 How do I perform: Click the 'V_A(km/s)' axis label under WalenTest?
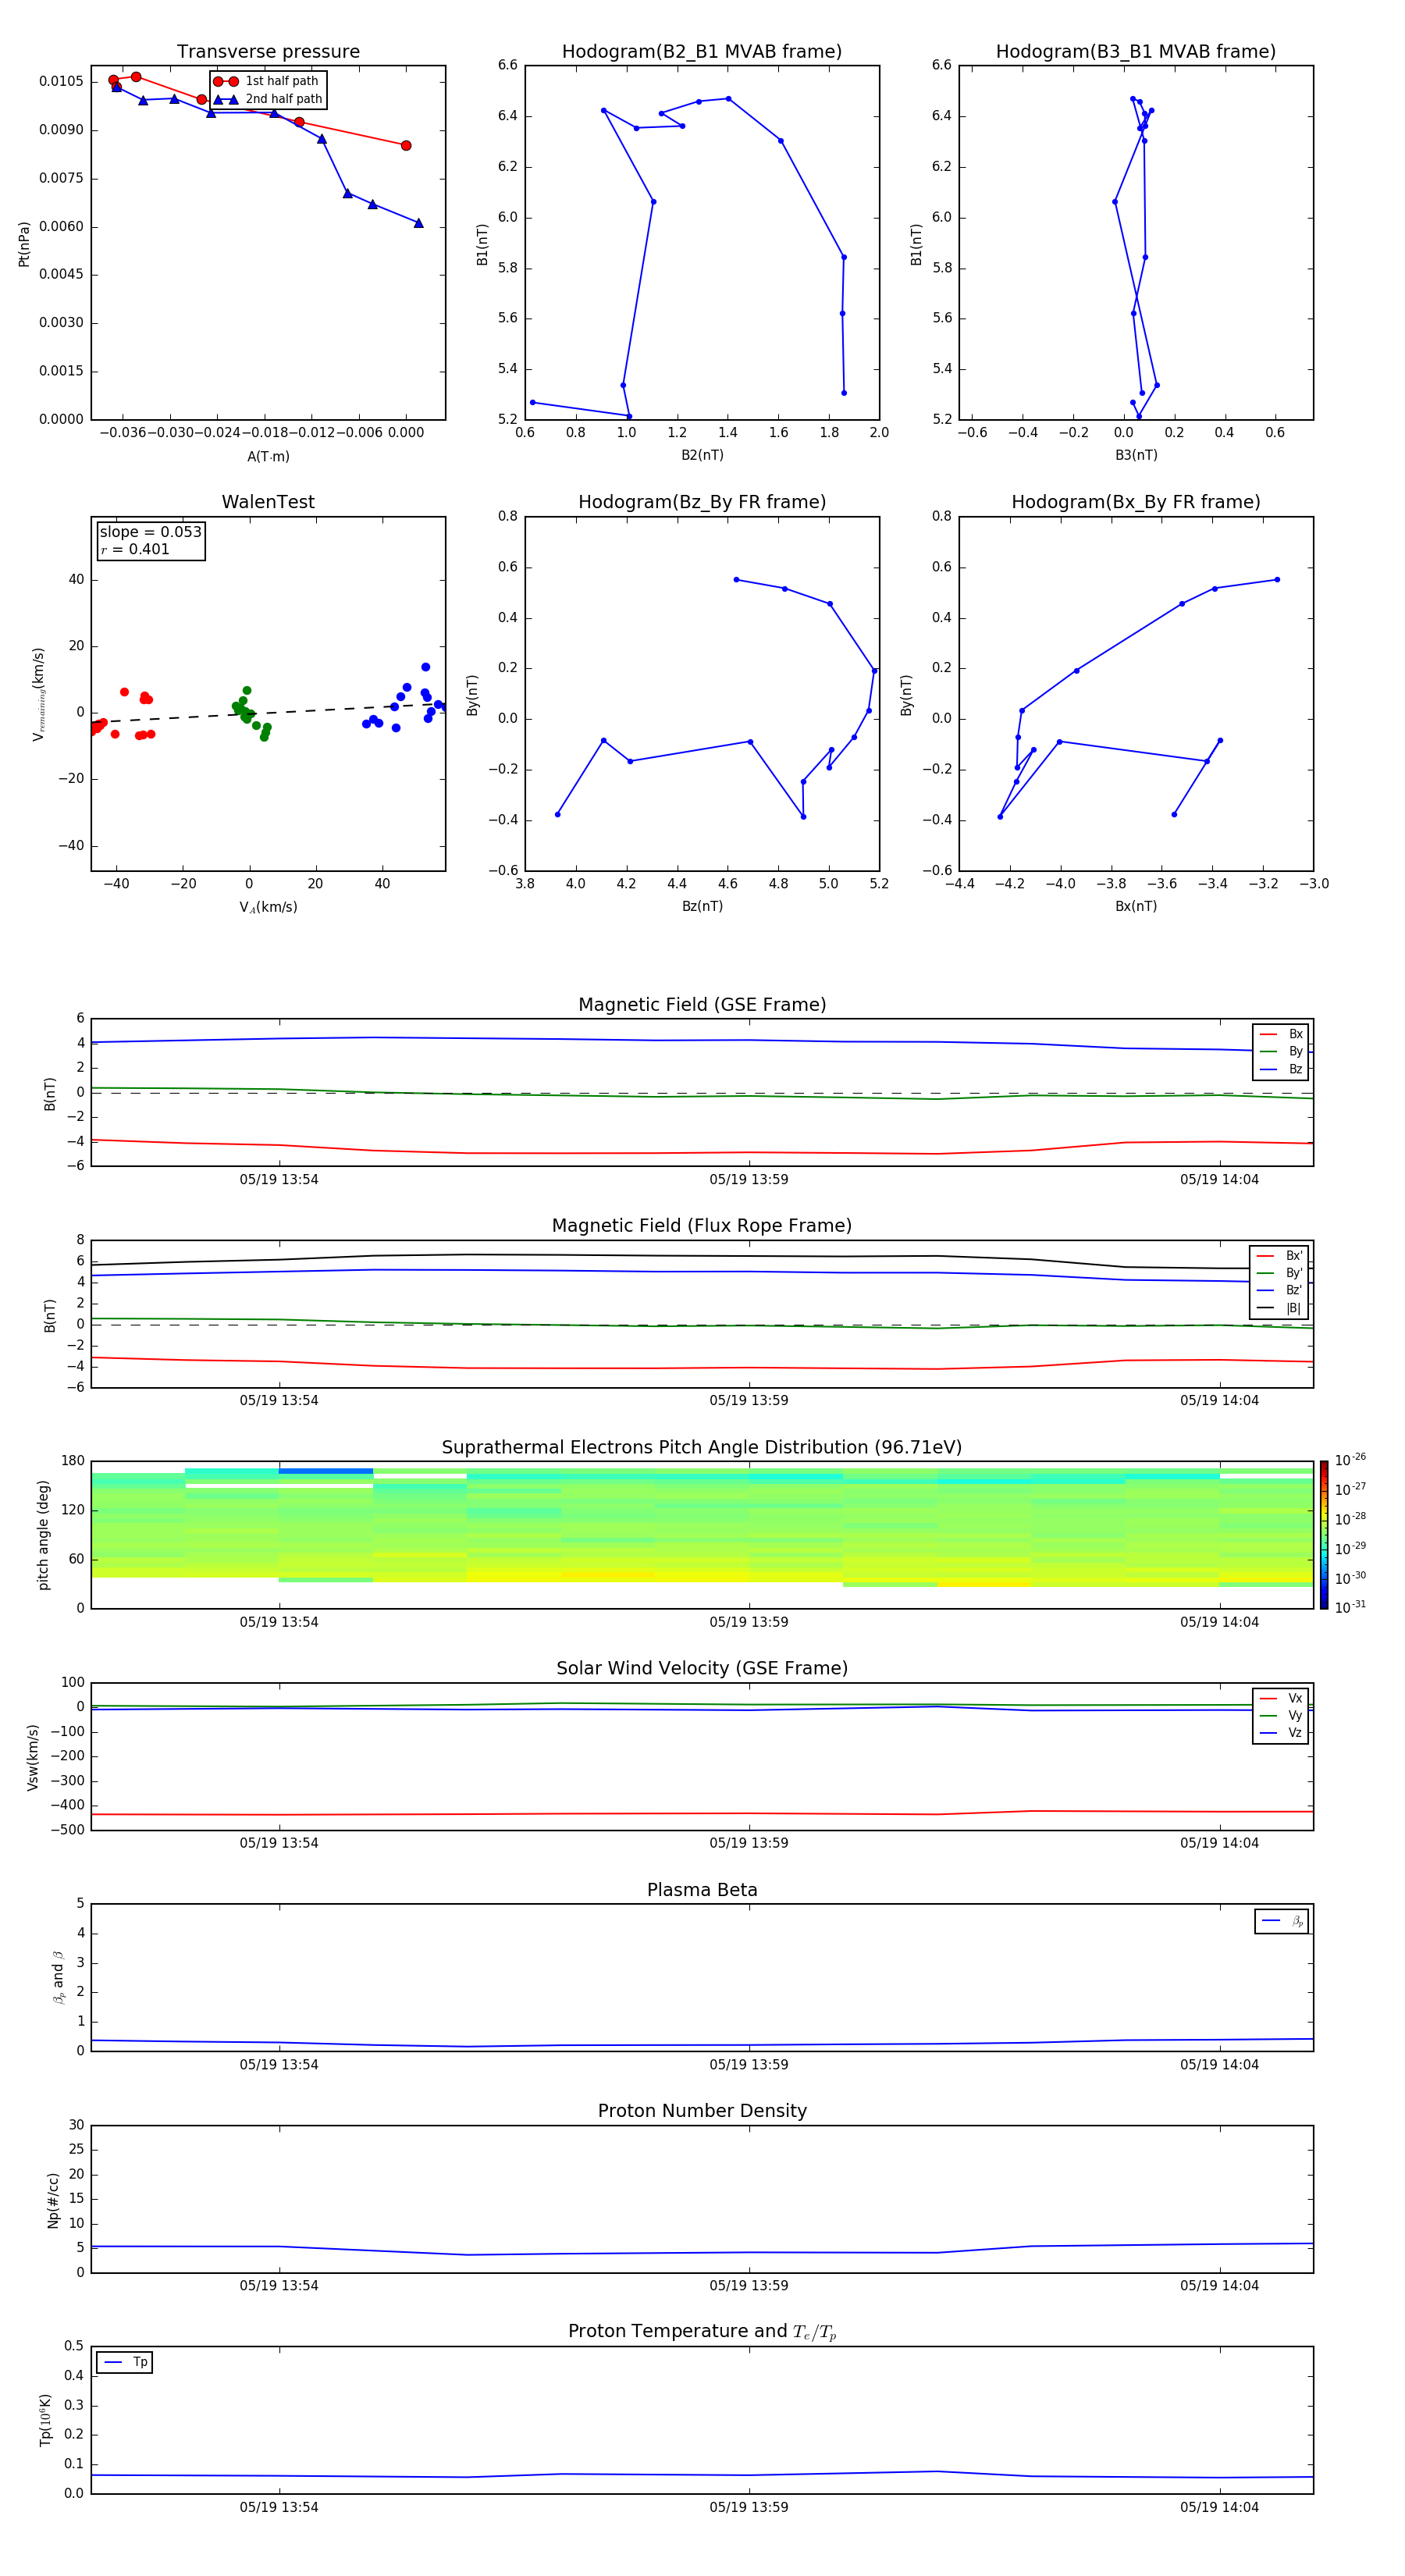tap(268, 907)
